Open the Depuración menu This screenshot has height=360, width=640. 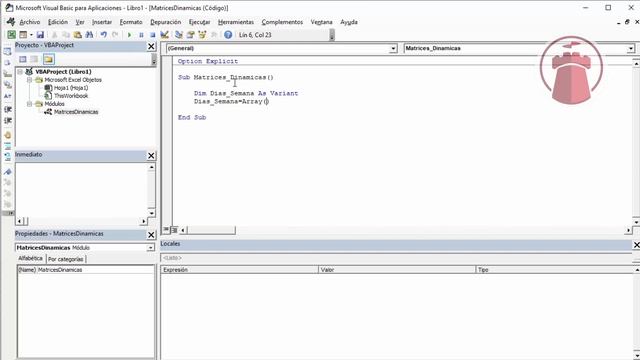[165, 22]
